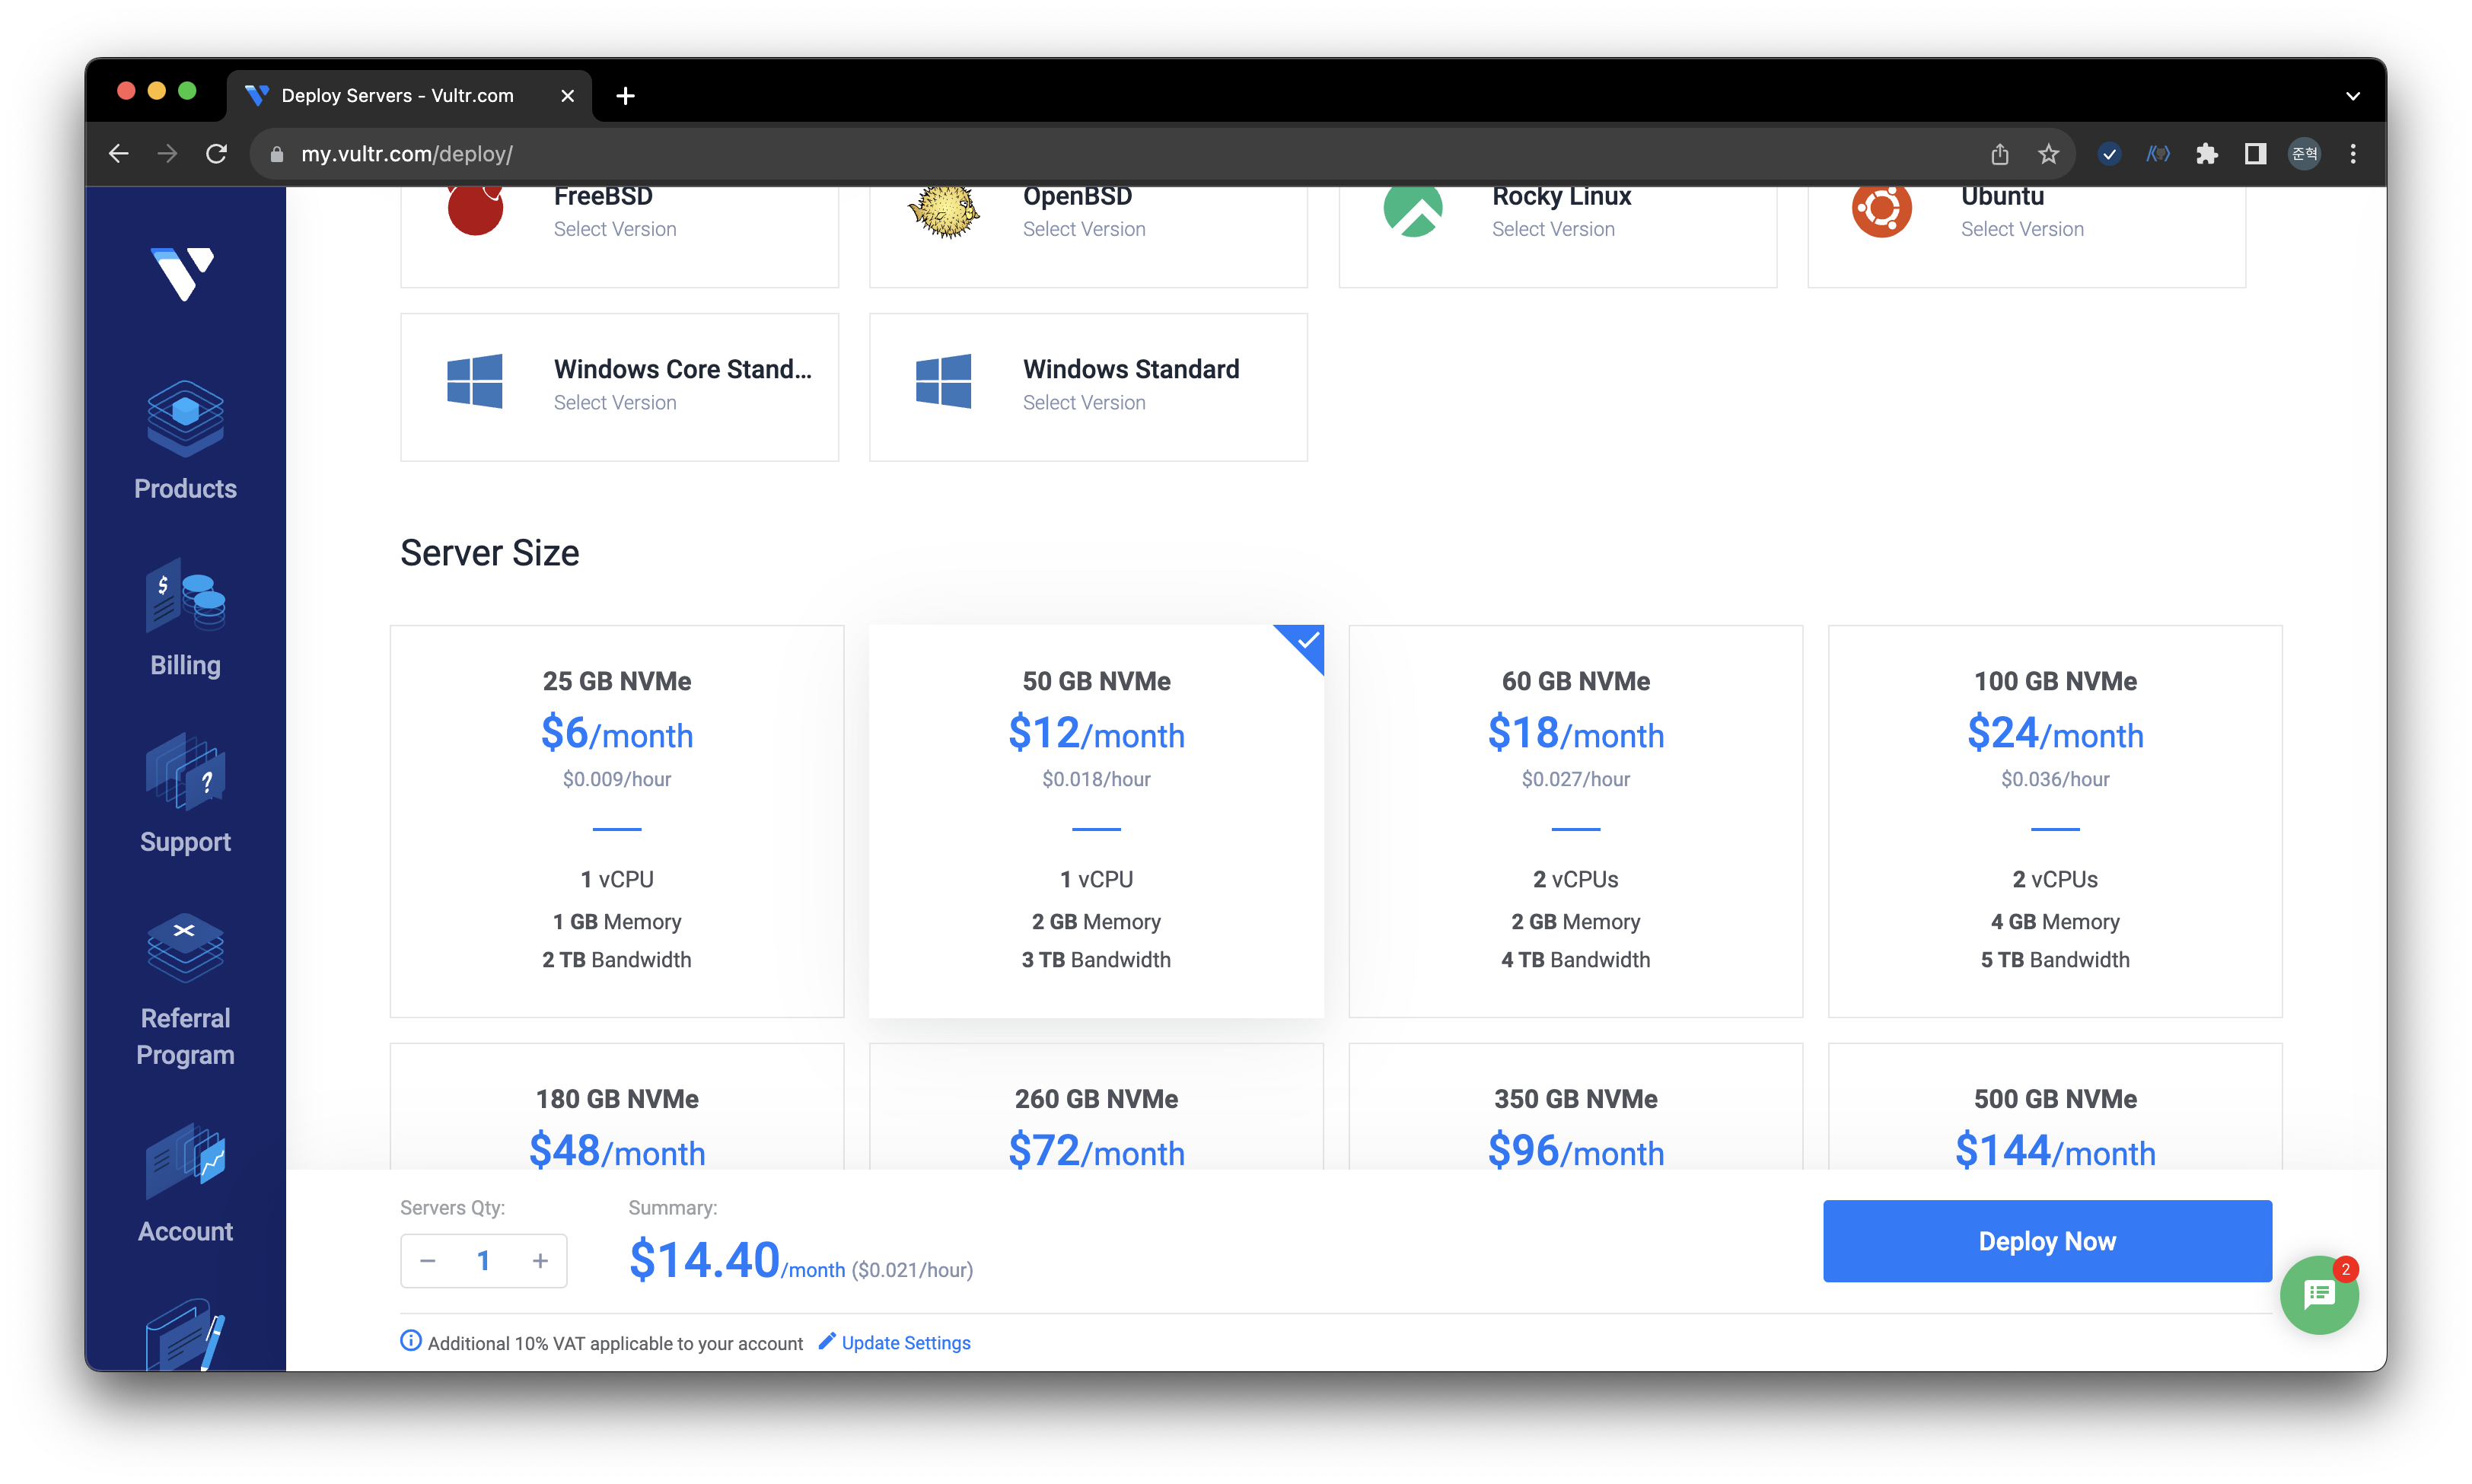Open the Referral Program sidebar section

(185, 990)
